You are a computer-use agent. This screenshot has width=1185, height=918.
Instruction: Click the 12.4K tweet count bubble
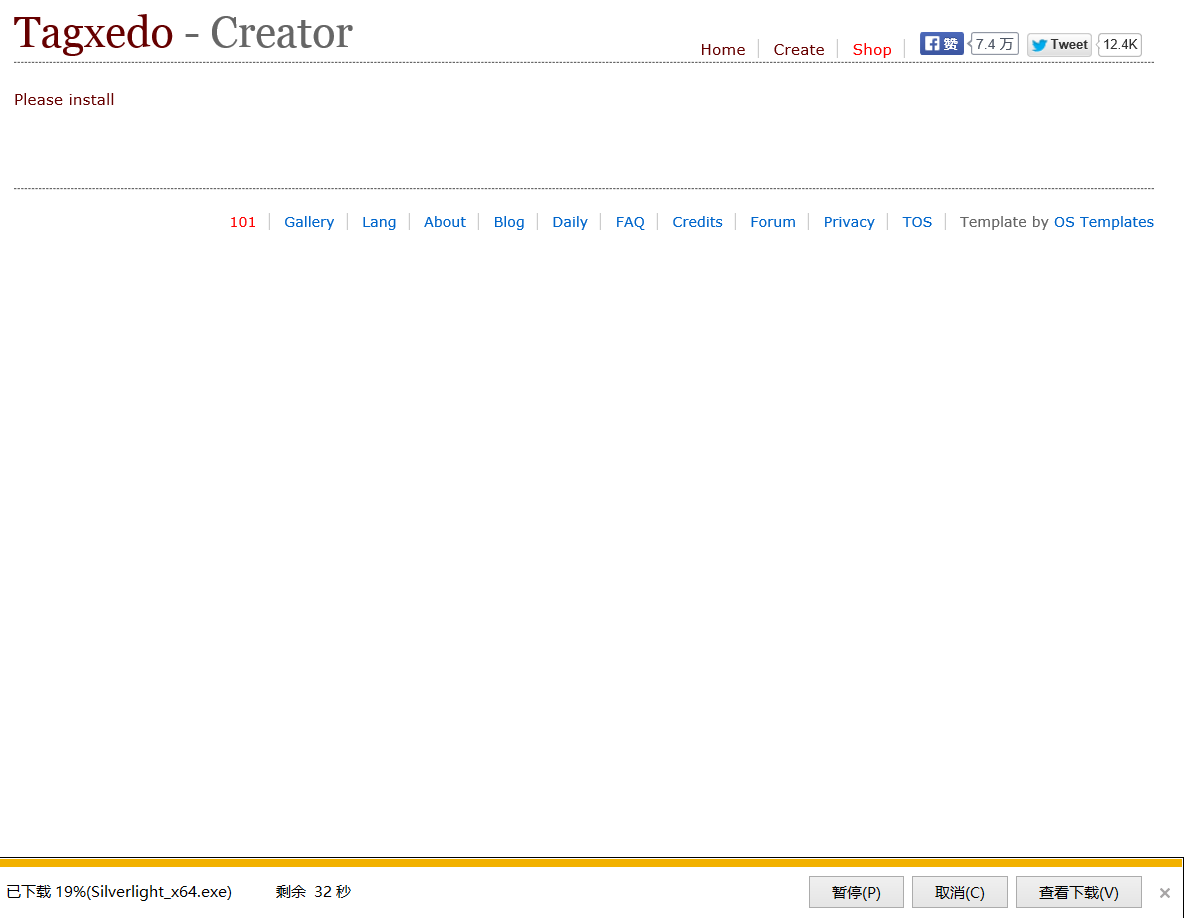click(x=1119, y=45)
